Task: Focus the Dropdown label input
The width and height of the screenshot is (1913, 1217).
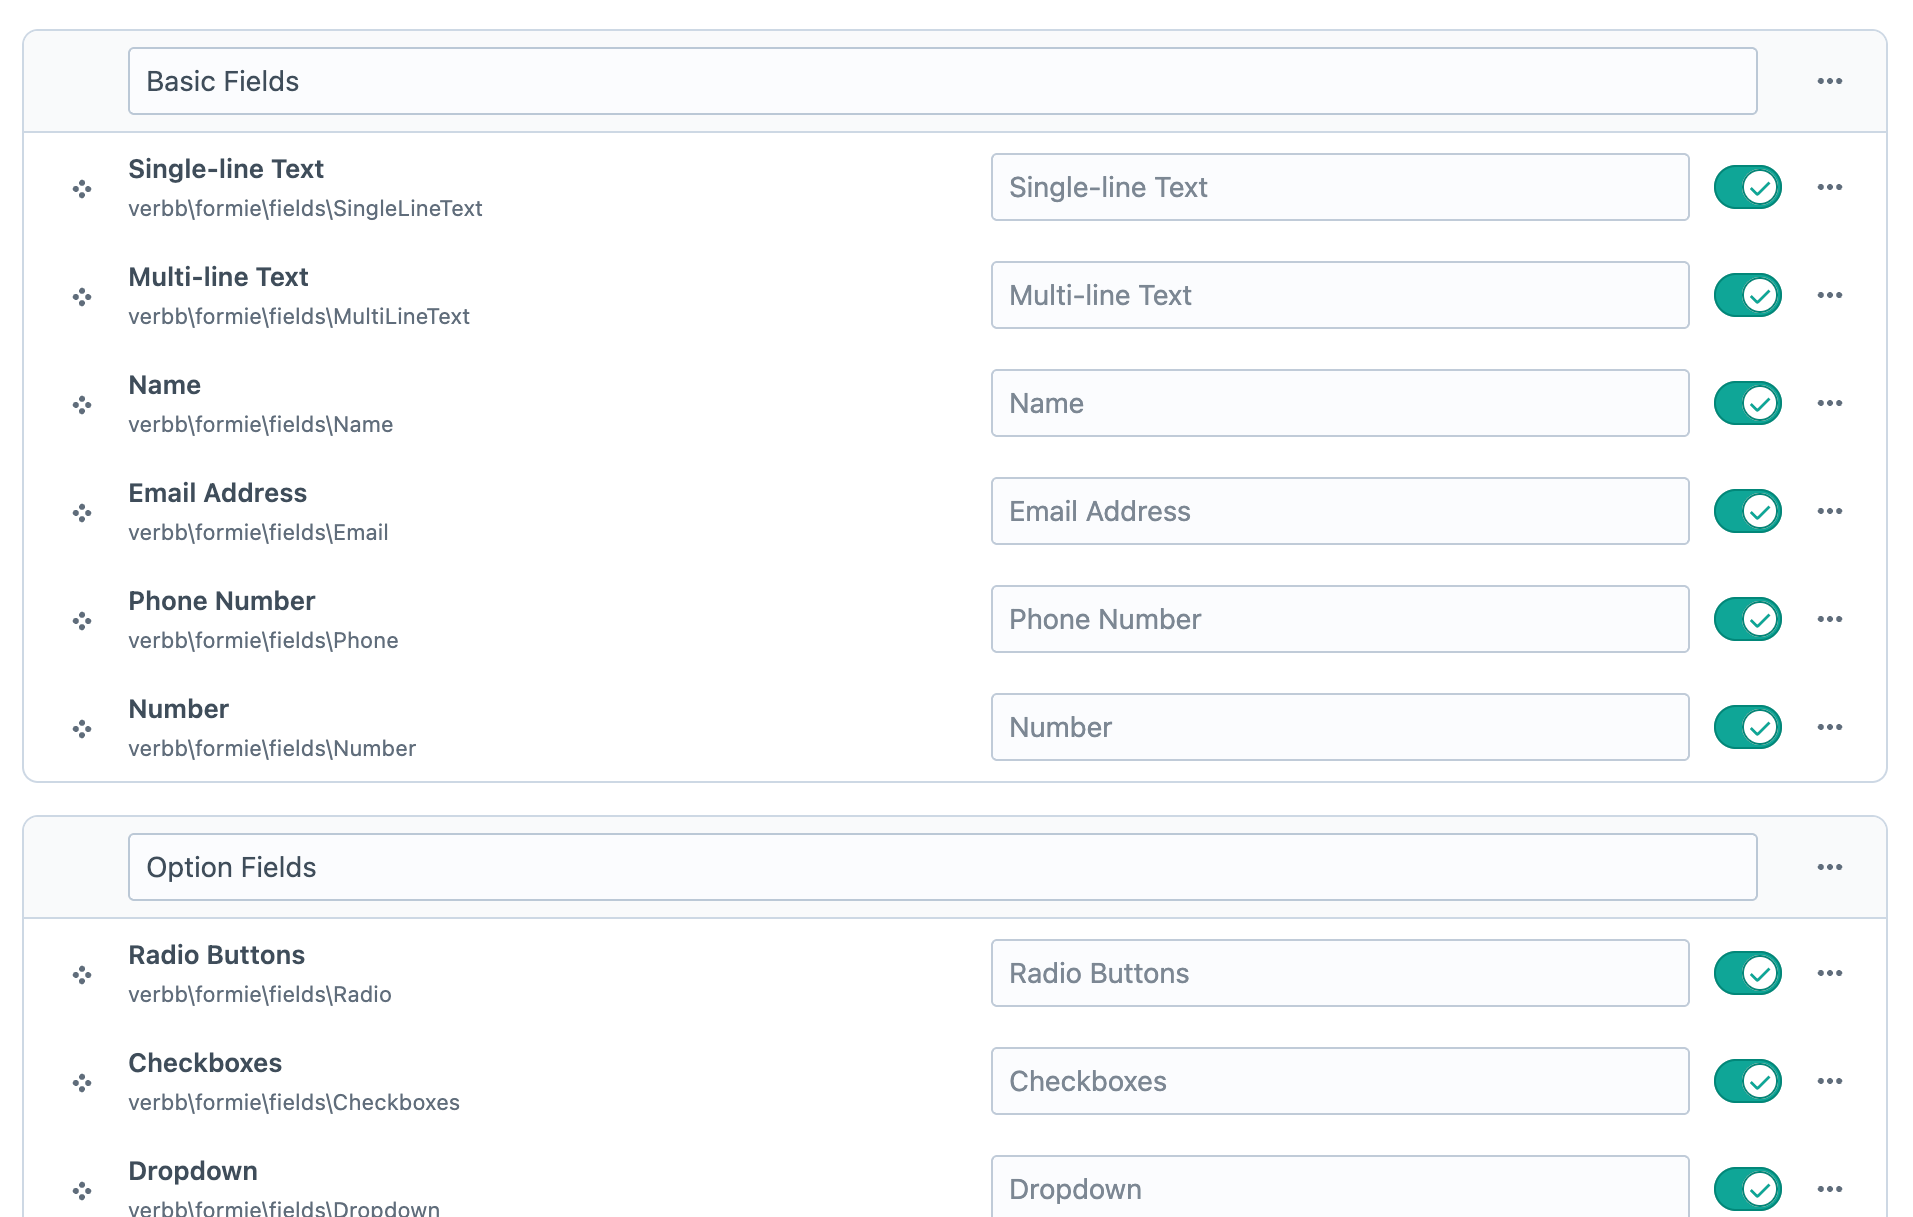Action: (1340, 1187)
